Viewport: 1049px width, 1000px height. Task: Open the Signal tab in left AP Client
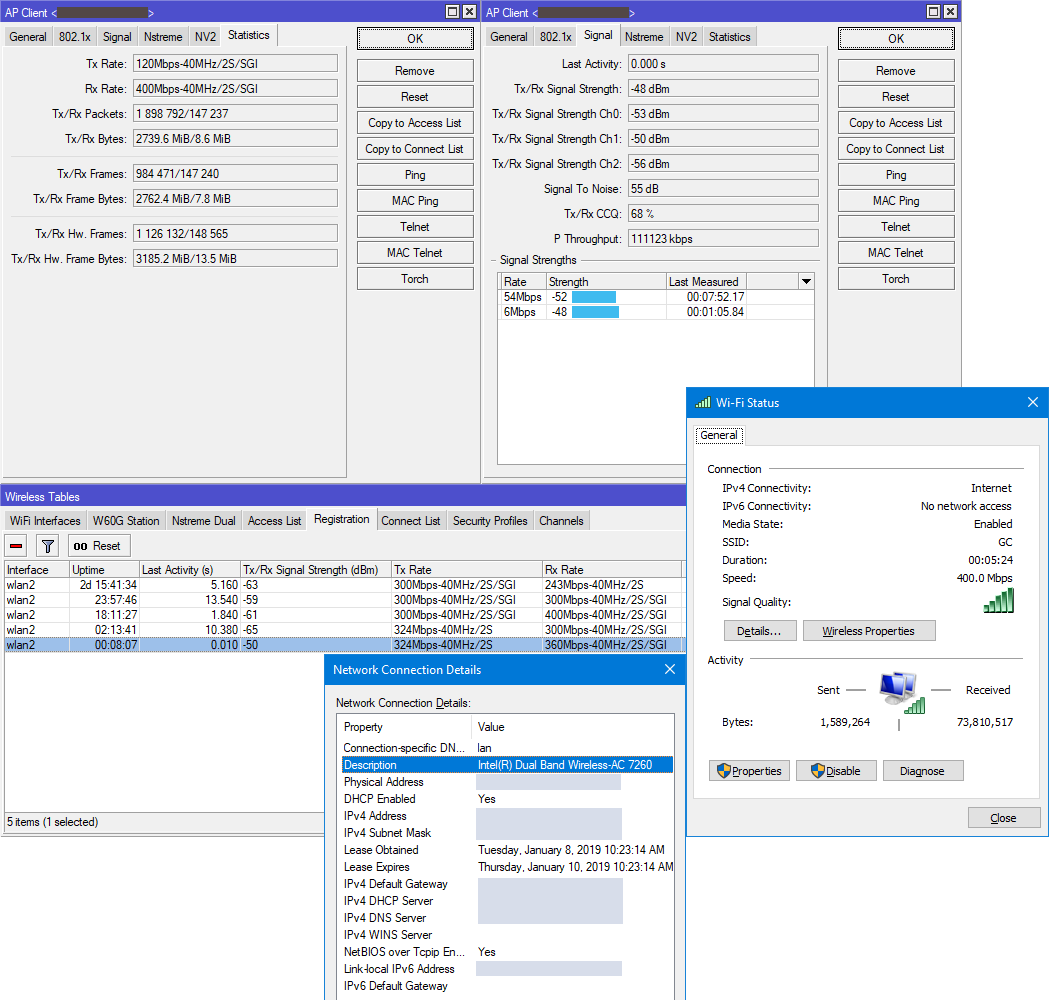[117, 37]
